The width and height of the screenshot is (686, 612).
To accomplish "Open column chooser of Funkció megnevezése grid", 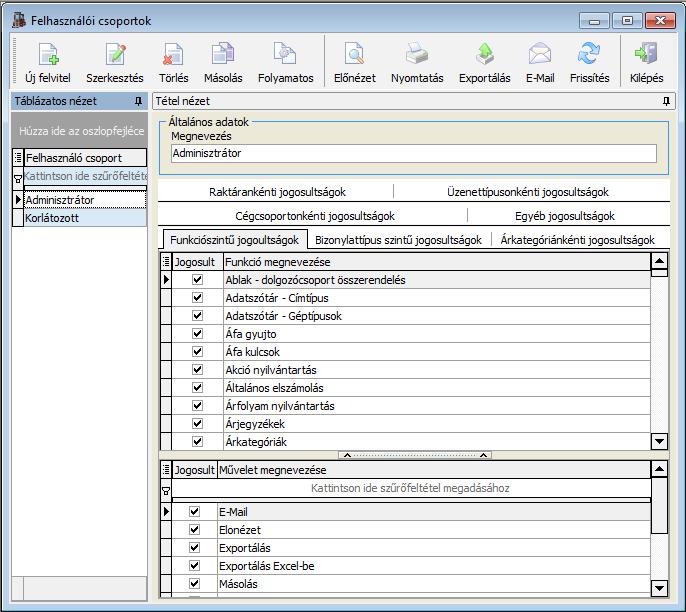I will pyautogui.click(x=166, y=262).
